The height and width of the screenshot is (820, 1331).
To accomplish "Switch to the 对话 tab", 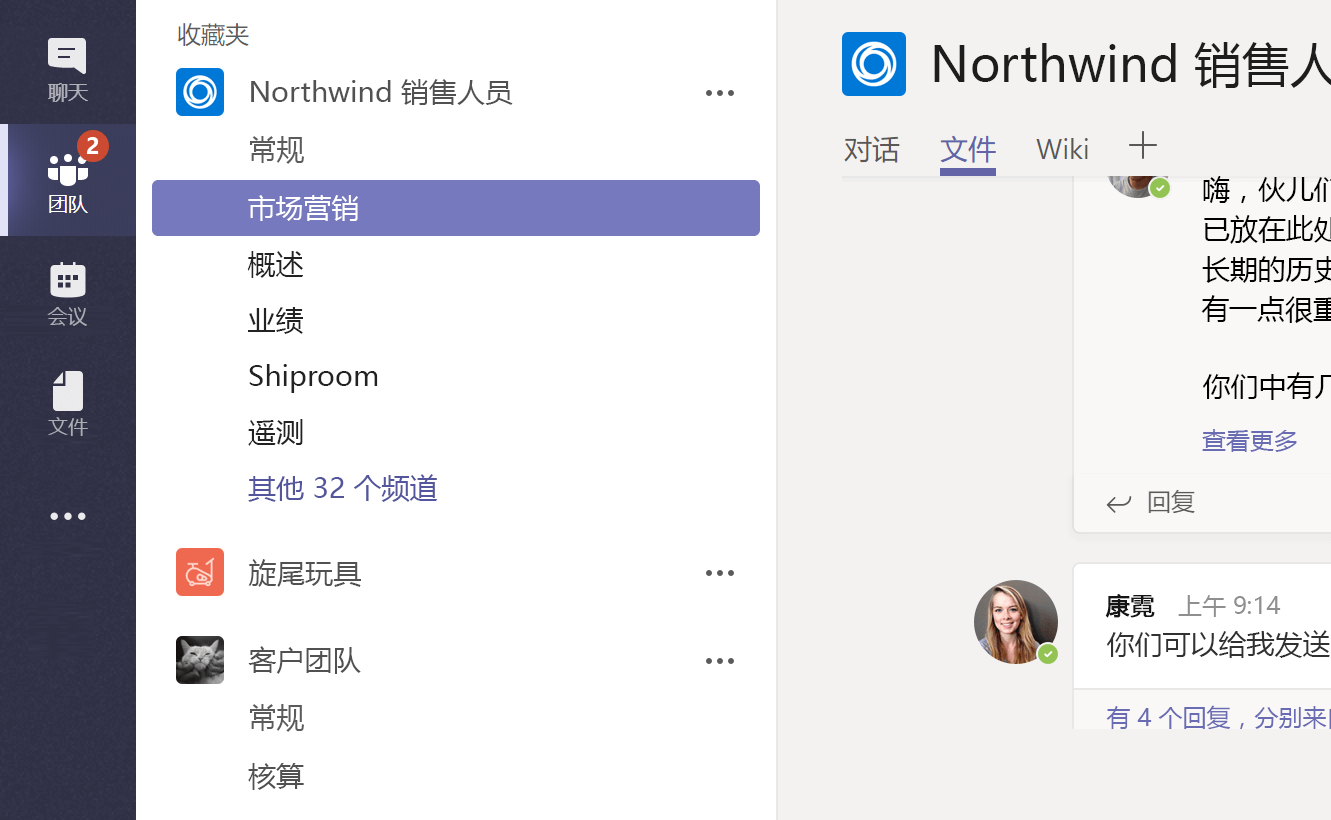I will (871, 149).
